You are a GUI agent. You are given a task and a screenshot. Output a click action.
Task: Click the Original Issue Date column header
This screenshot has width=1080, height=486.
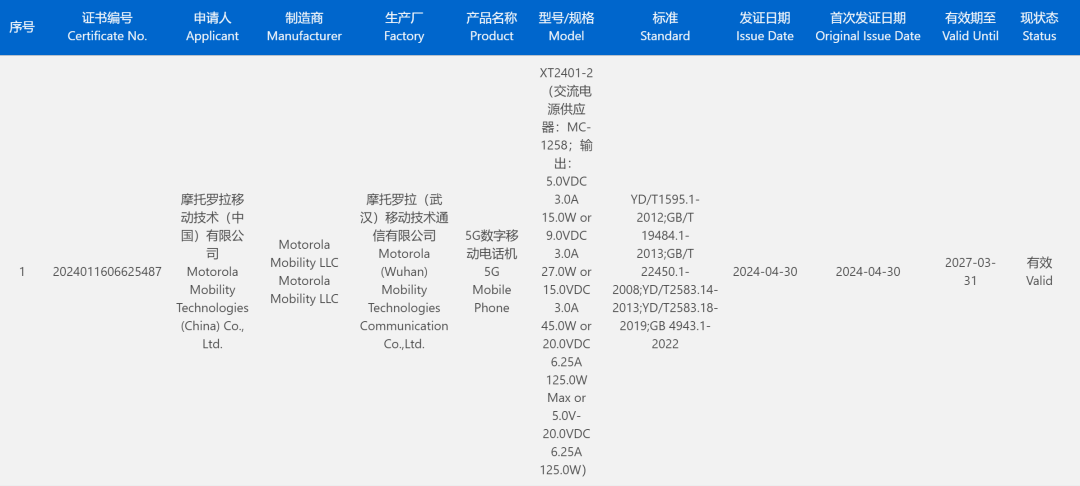click(868, 28)
